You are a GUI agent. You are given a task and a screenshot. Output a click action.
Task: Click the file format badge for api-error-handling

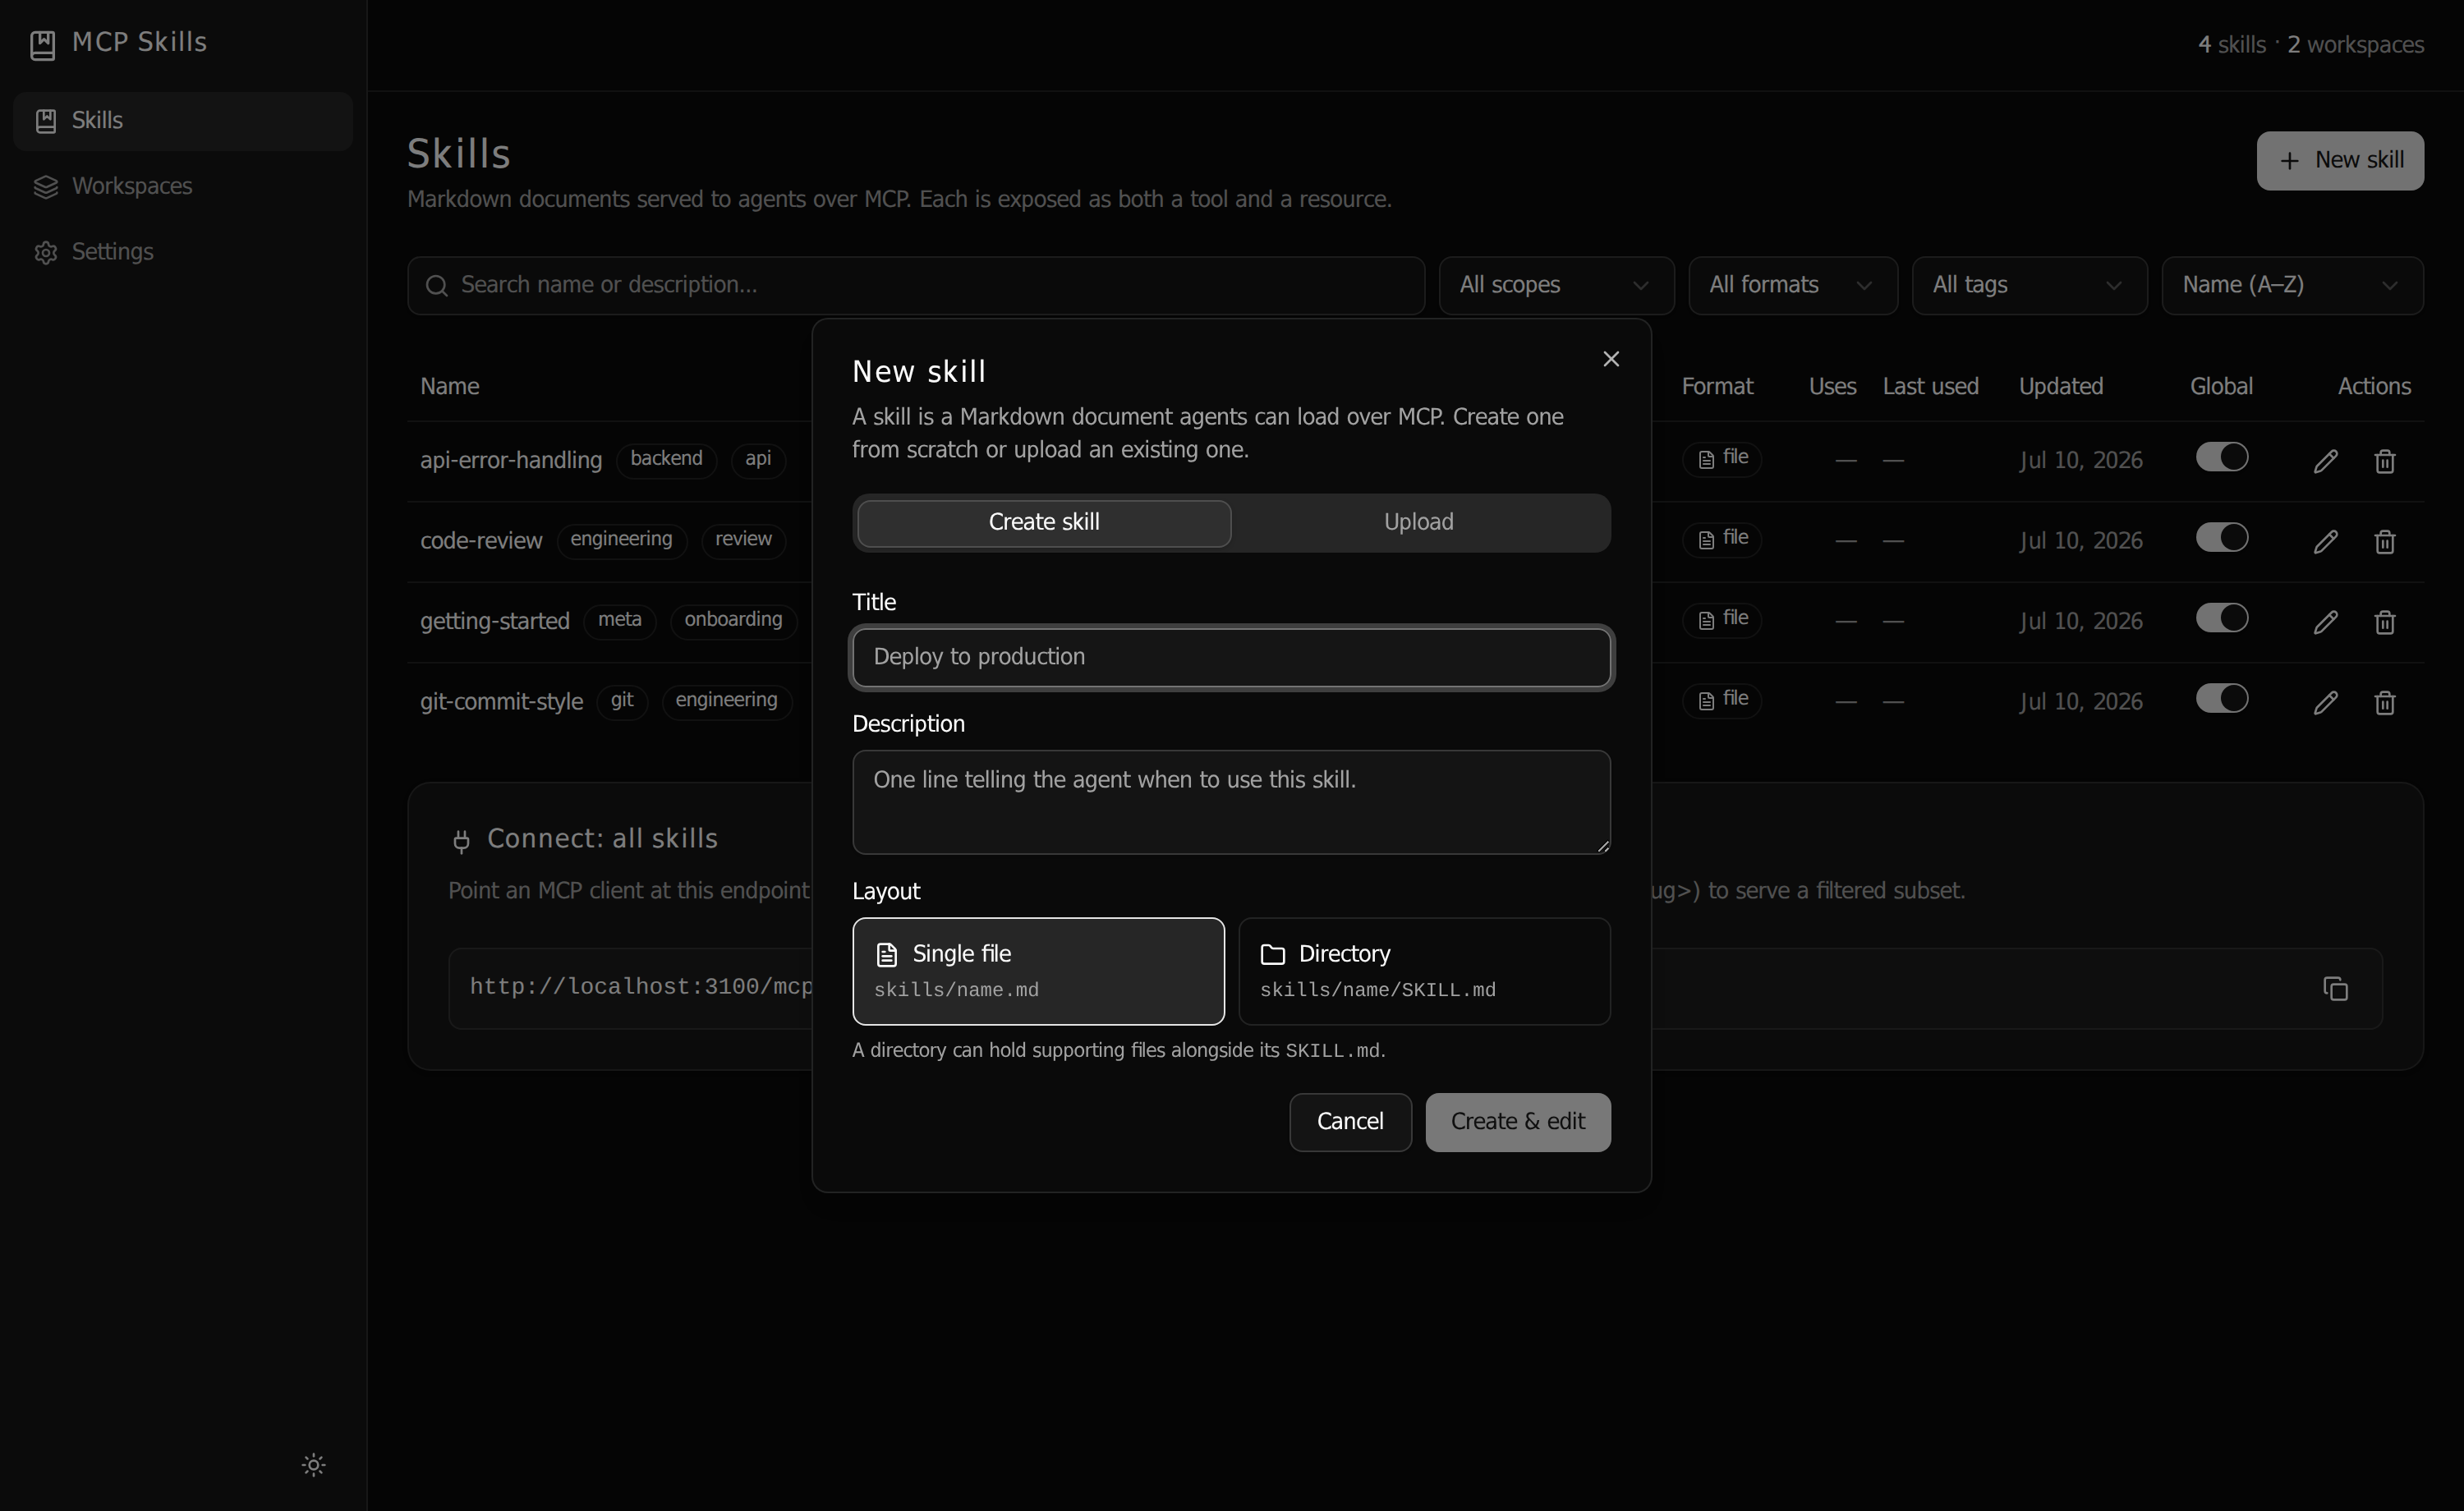coord(1722,458)
